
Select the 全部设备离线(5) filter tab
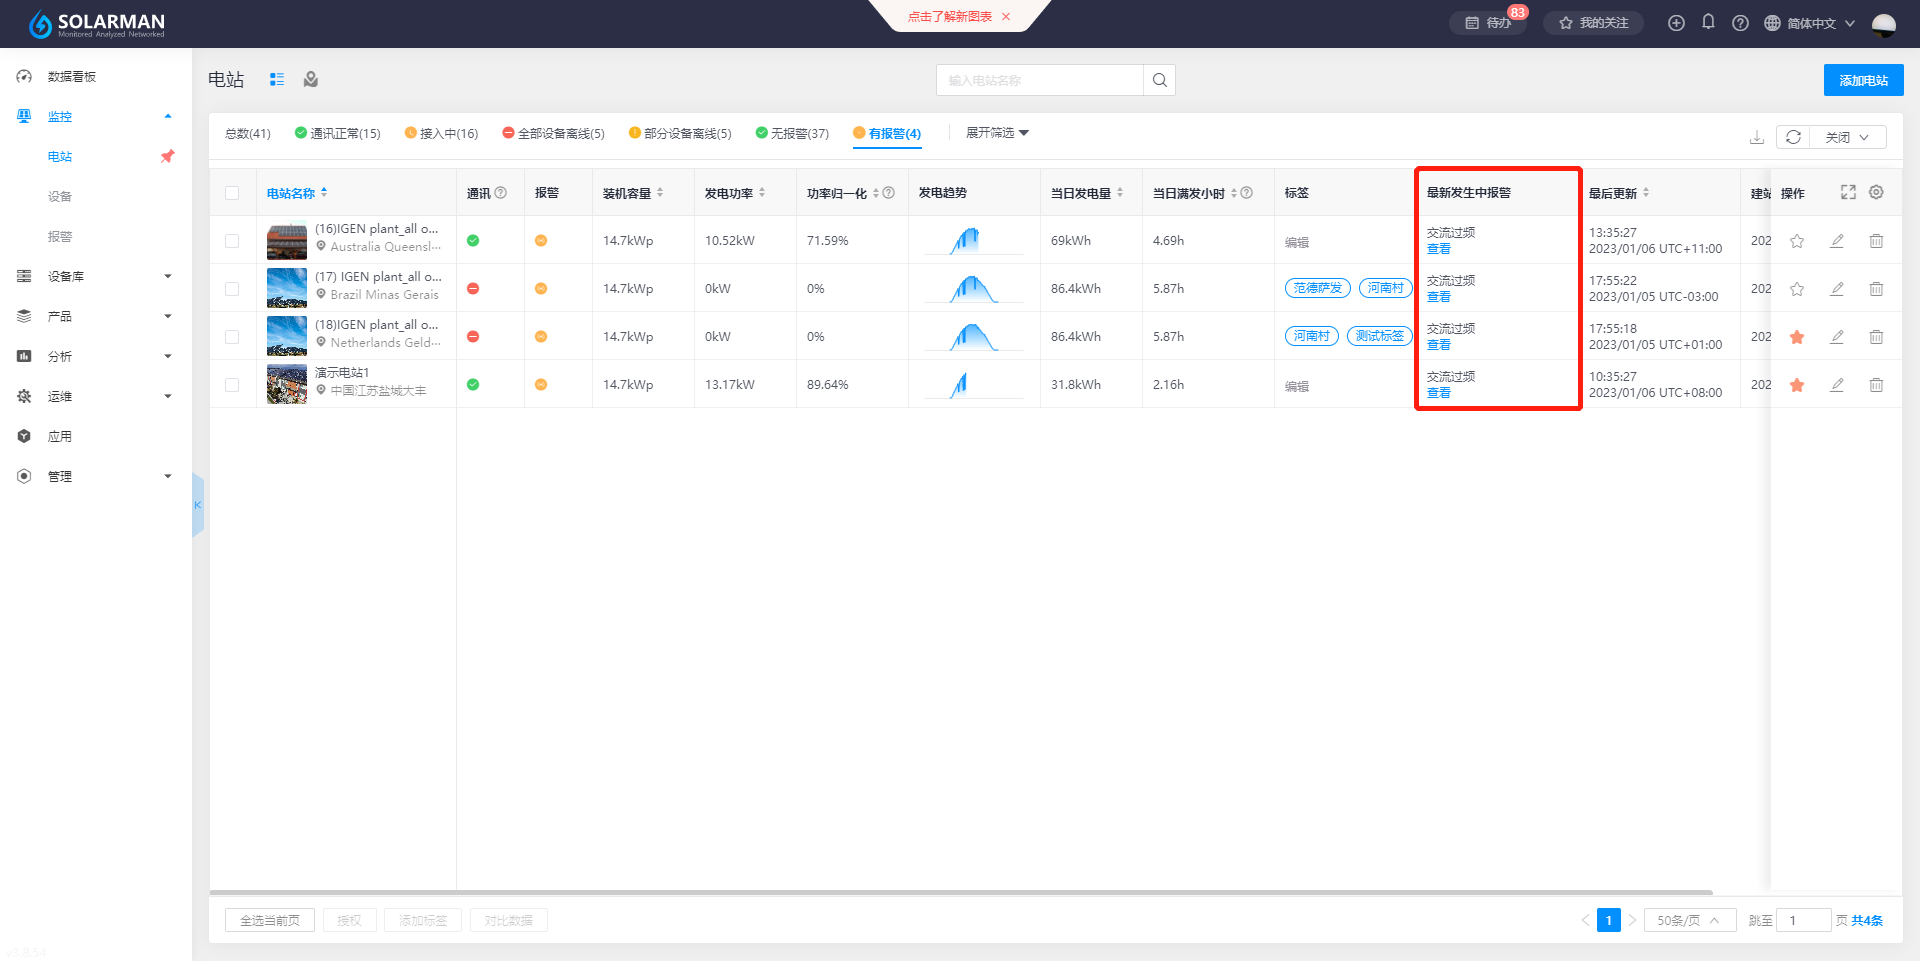coord(554,133)
